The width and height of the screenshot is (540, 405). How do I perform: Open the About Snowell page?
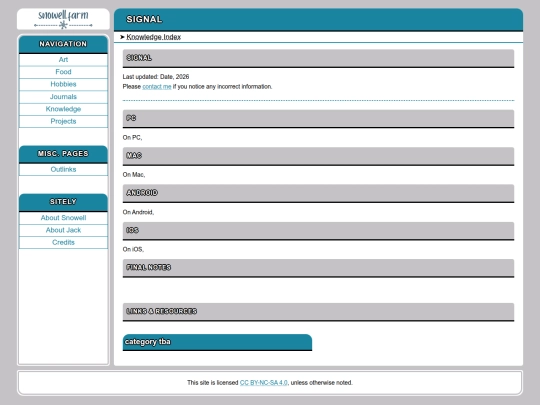(x=63, y=218)
